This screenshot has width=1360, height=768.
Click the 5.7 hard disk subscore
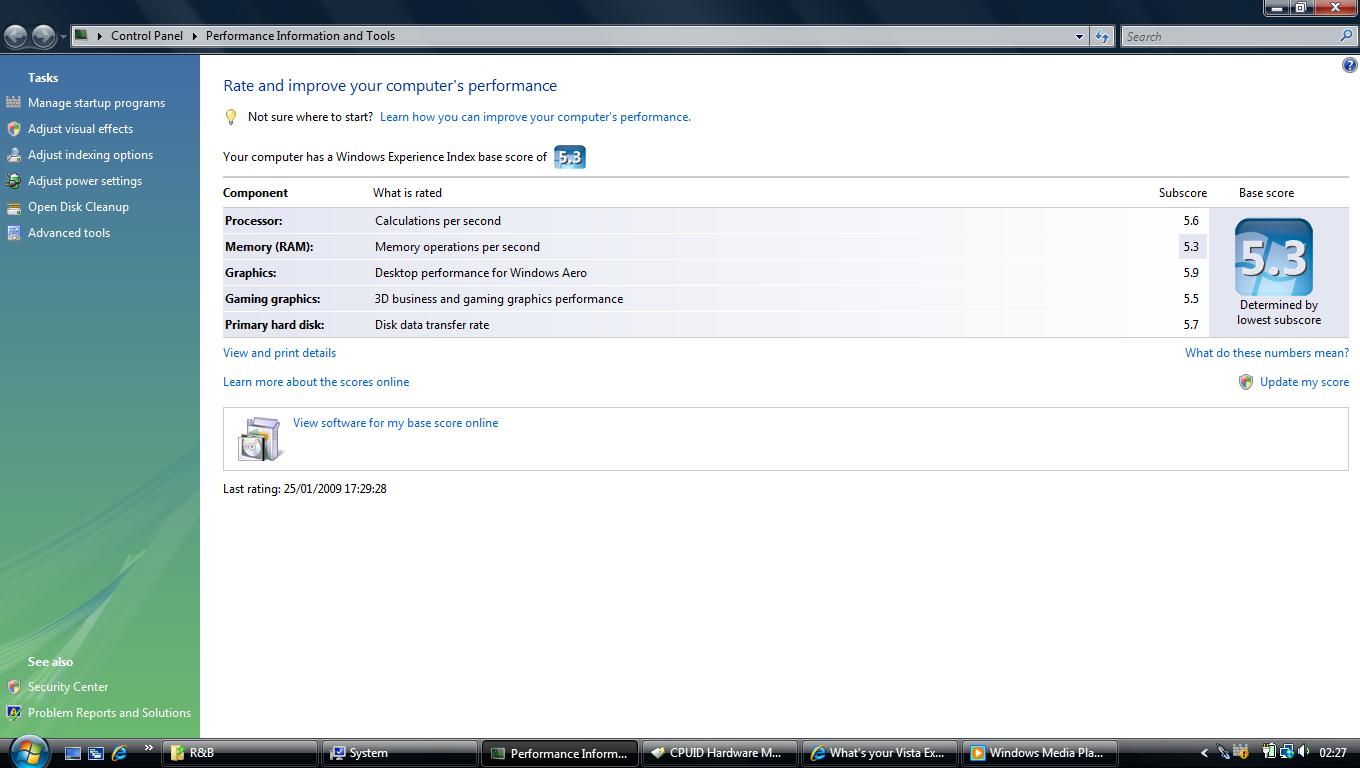(x=1190, y=325)
